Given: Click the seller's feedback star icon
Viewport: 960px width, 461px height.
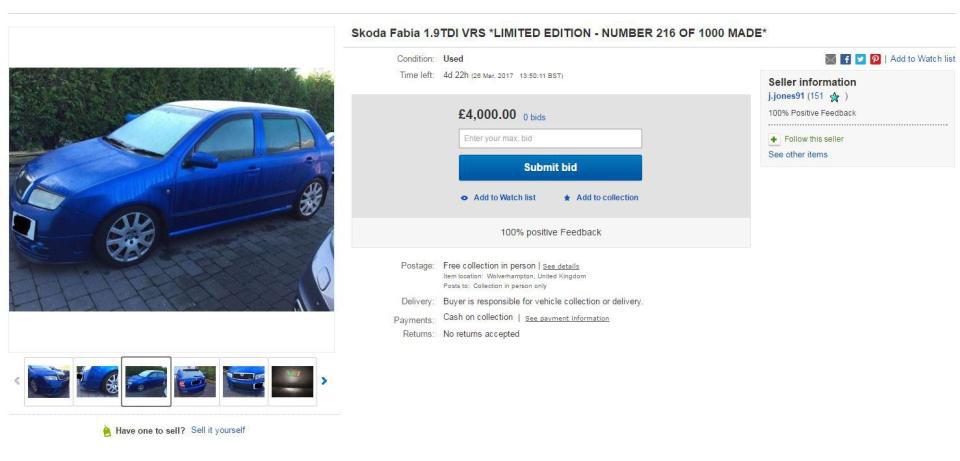Looking at the screenshot, I should tap(834, 97).
